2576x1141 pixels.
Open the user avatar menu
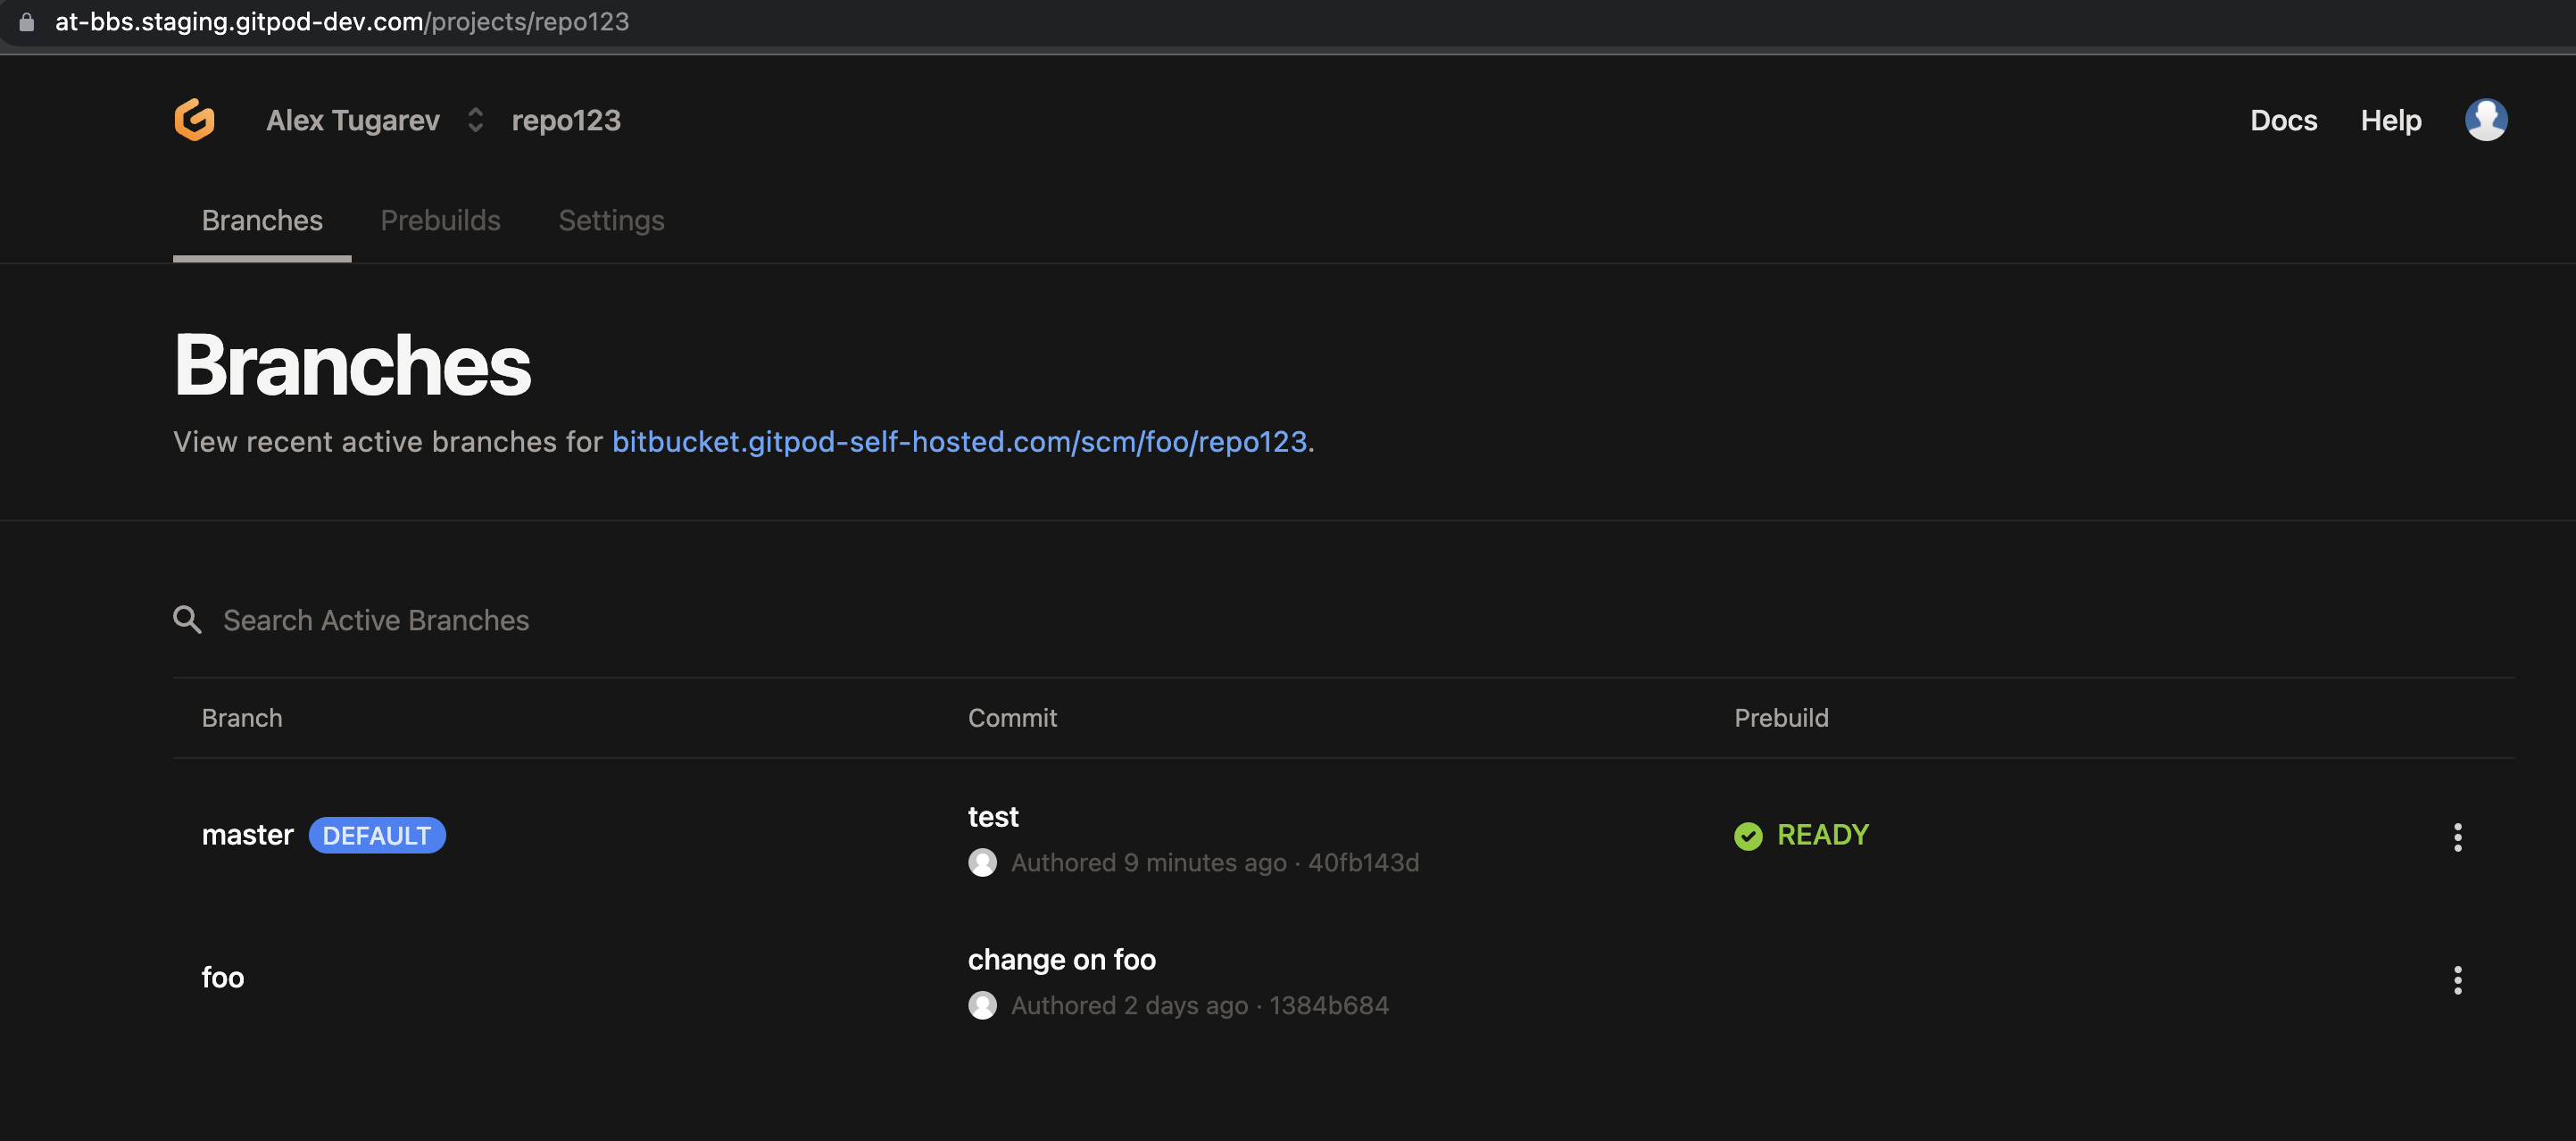point(2485,120)
